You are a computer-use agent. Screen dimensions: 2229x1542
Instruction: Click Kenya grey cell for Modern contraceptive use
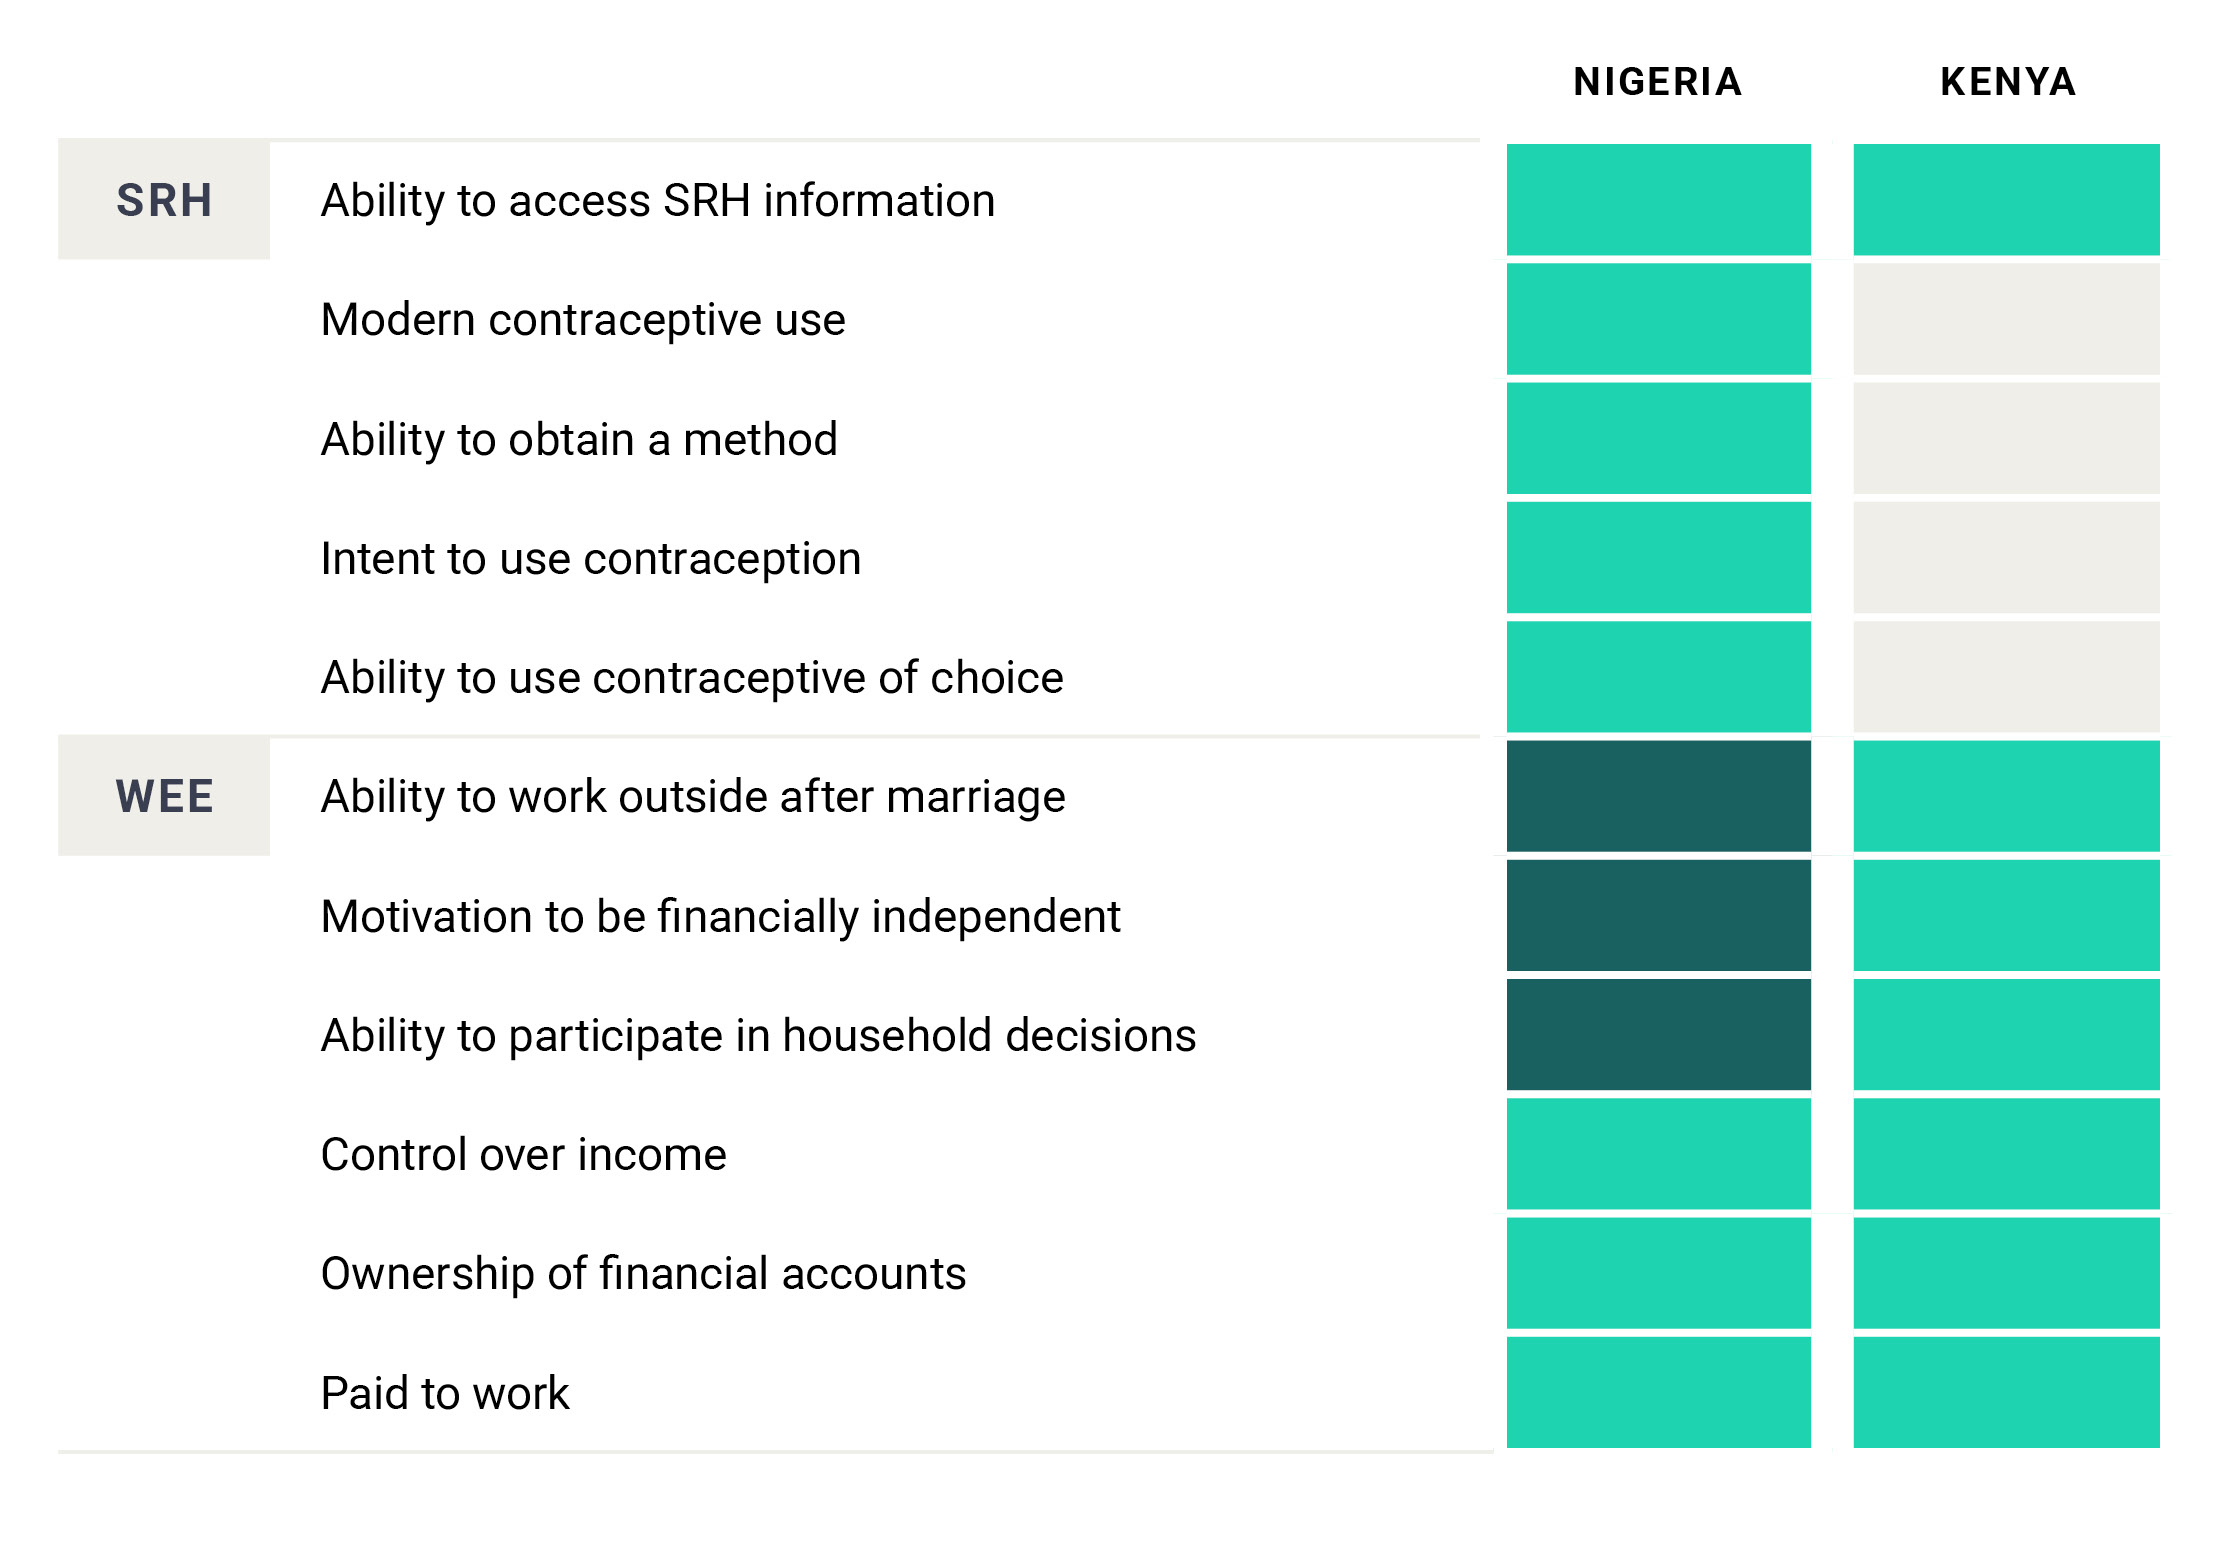2006,319
